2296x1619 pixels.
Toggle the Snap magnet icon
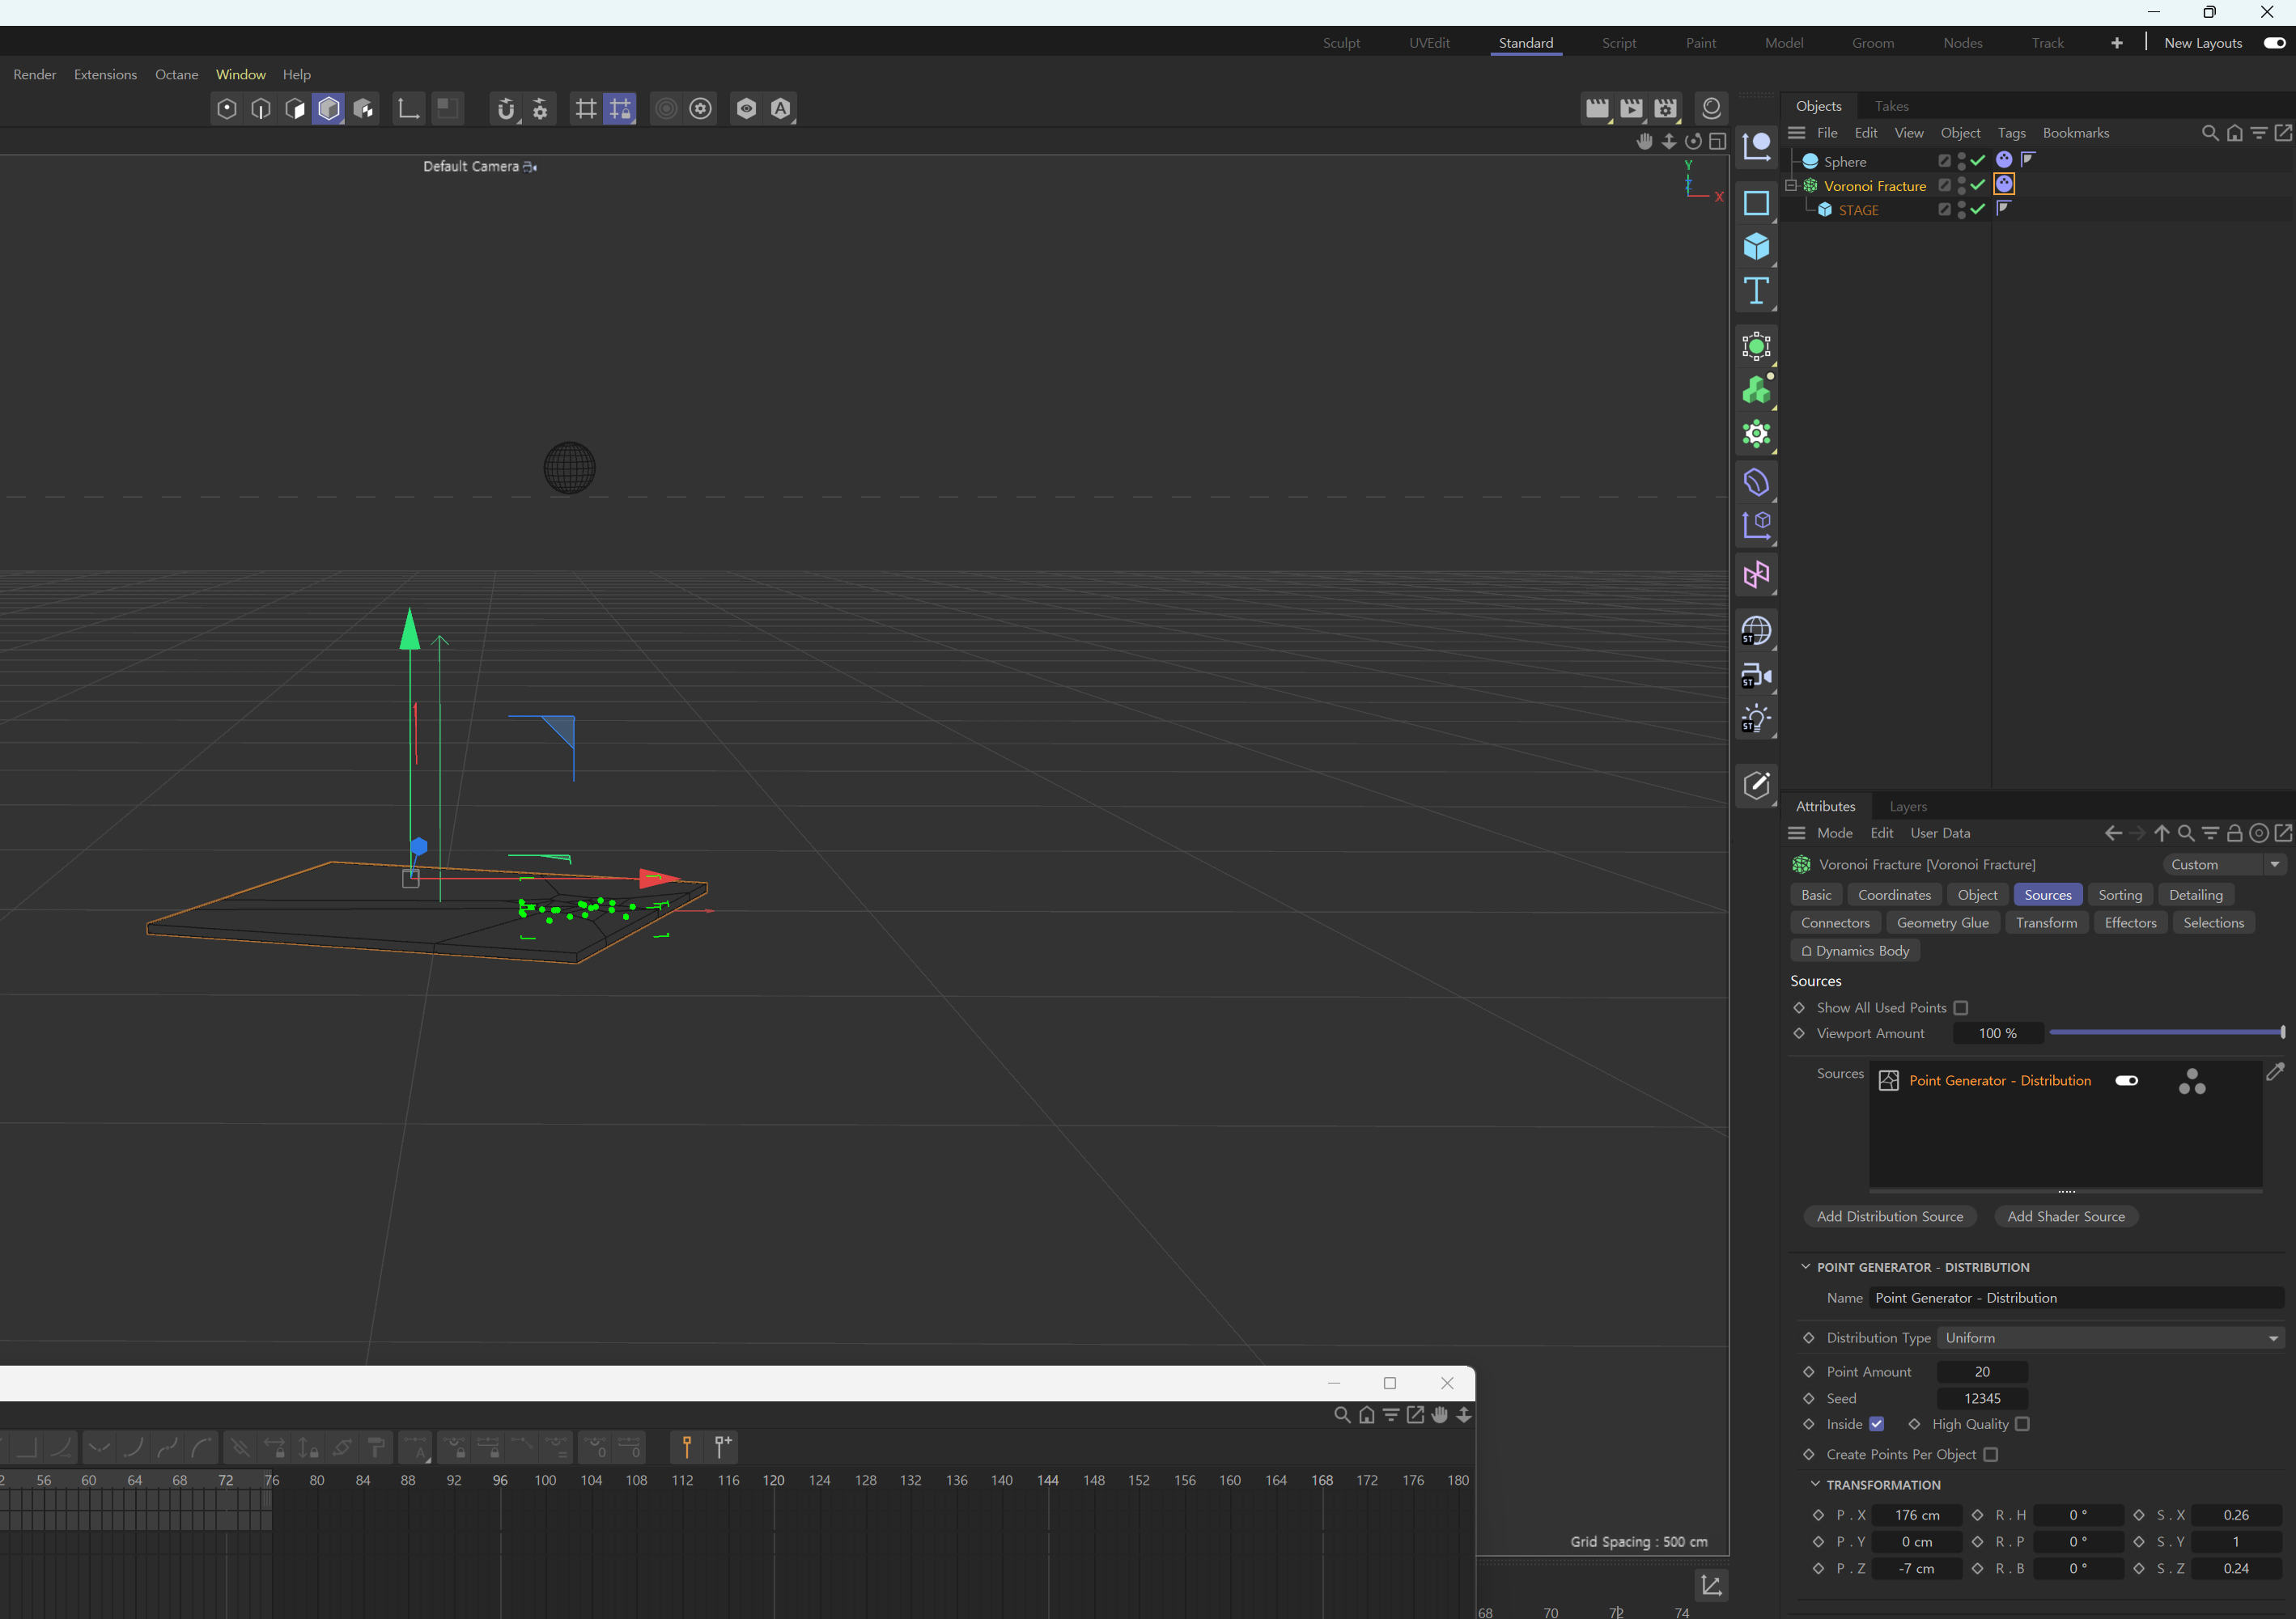click(x=506, y=109)
